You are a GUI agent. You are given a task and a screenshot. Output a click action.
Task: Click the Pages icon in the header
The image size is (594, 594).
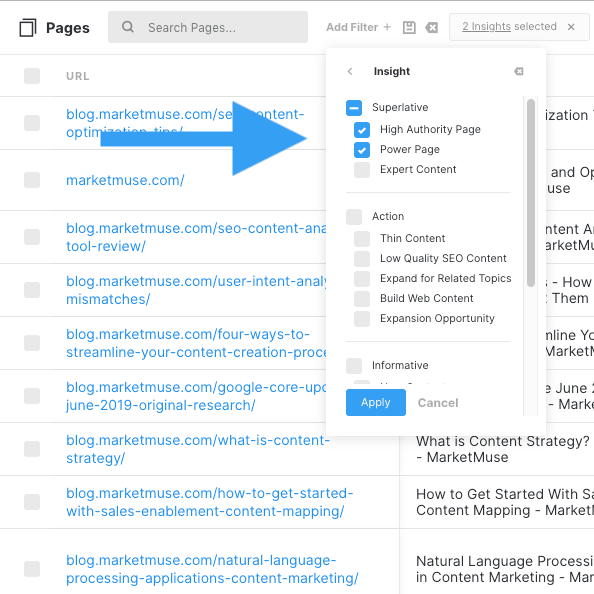point(28,28)
